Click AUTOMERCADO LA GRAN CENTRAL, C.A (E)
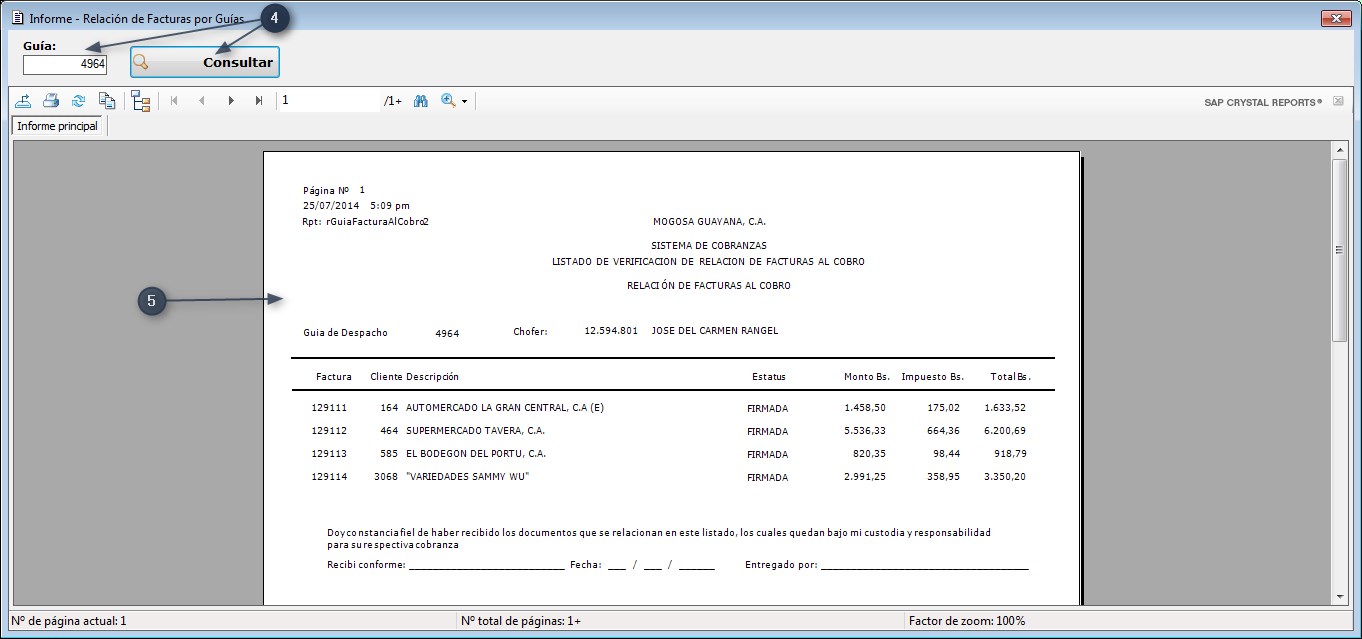The height and width of the screenshot is (639, 1362). point(505,408)
